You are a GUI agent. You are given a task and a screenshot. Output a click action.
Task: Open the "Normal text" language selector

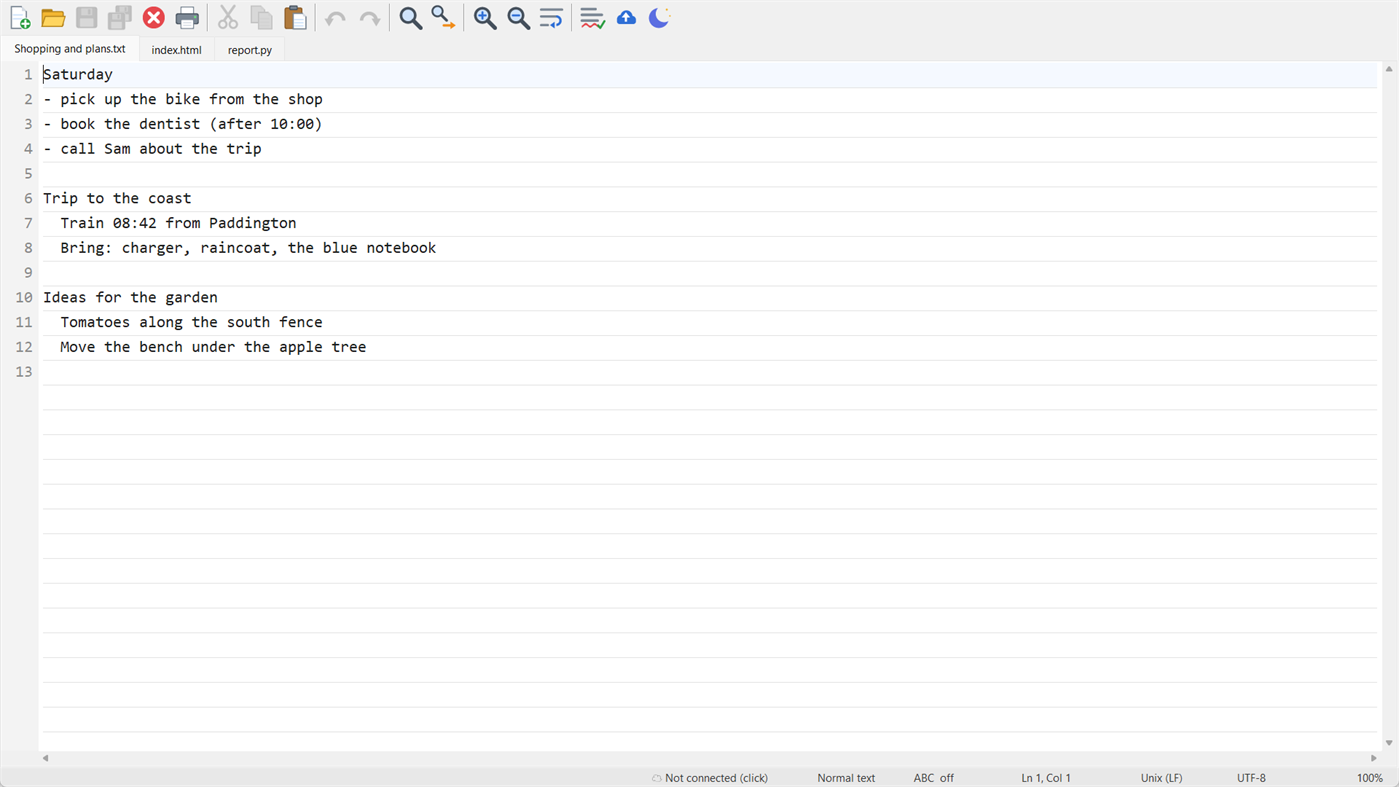click(x=846, y=778)
